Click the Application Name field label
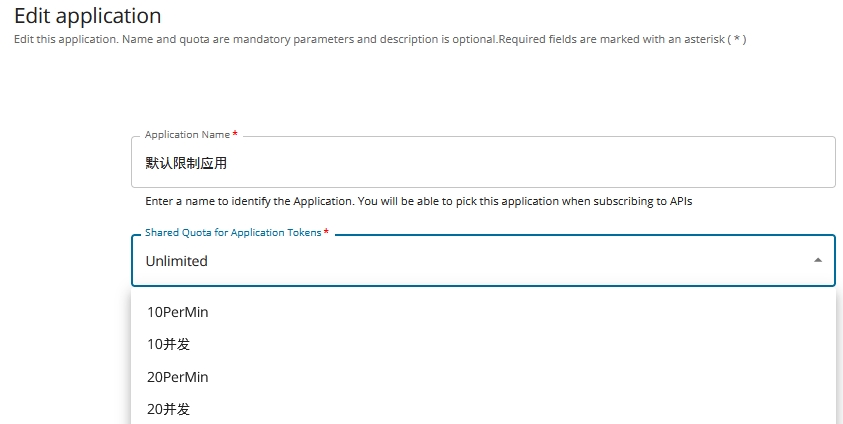This screenshot has height=424, width=843. pos(187,134)
